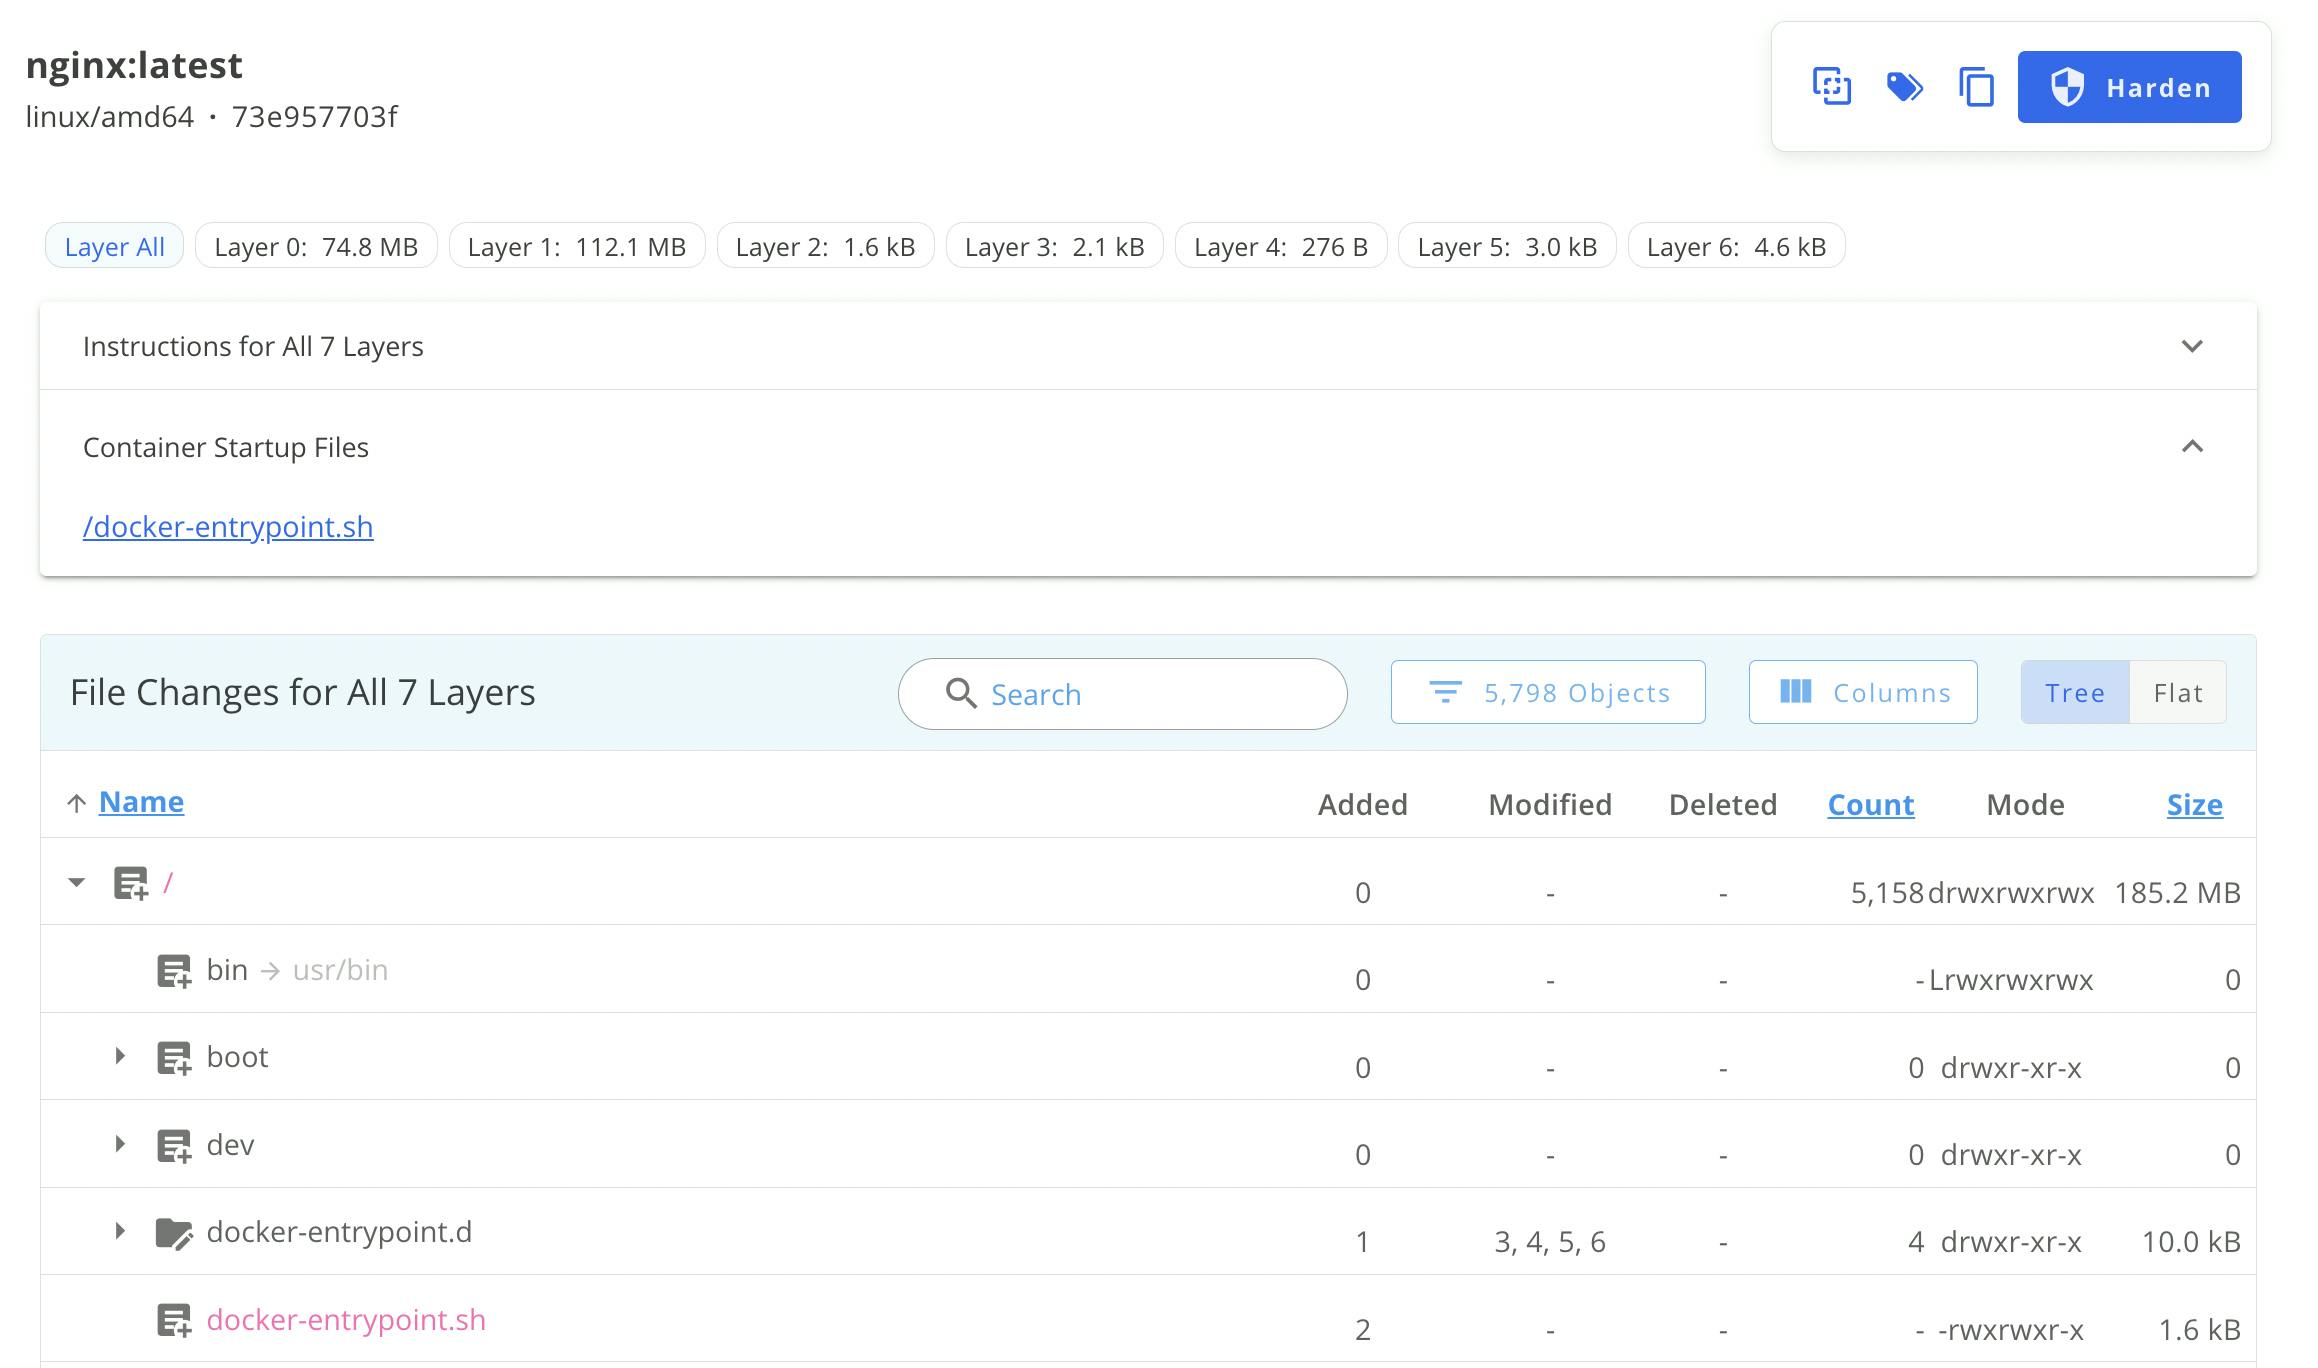
Task: Click the search magnifier icon
Action: pyautogui.click(x=961, y=693)
